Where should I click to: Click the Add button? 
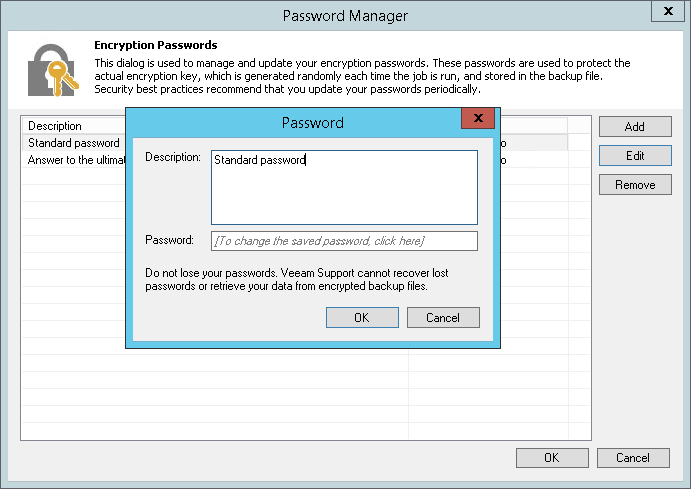coord(634,127)
